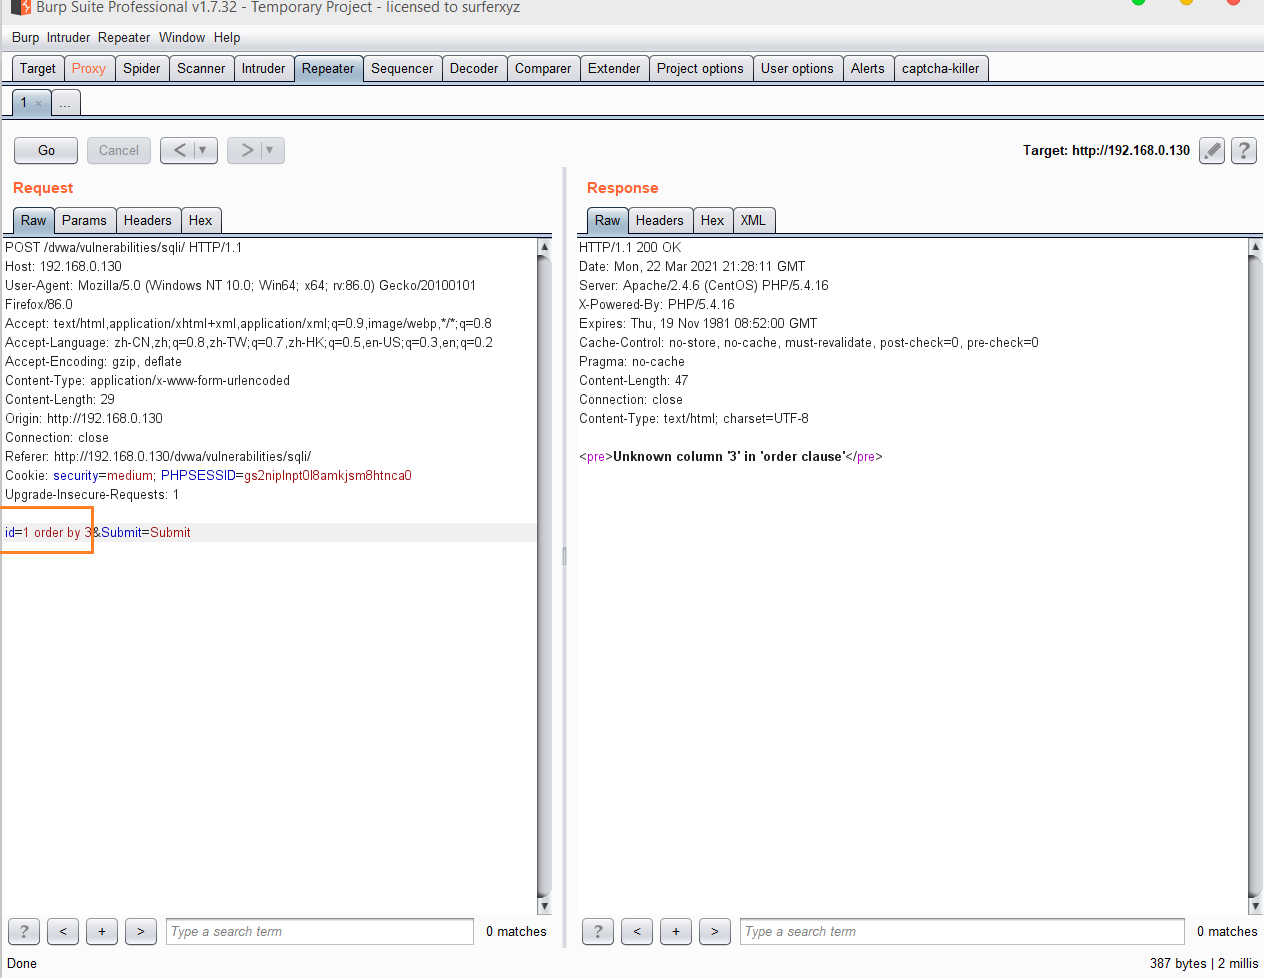Select the response Headers tab
Image resolution: width=1264 pixels, height=978 pixels.
coord(660,220)
